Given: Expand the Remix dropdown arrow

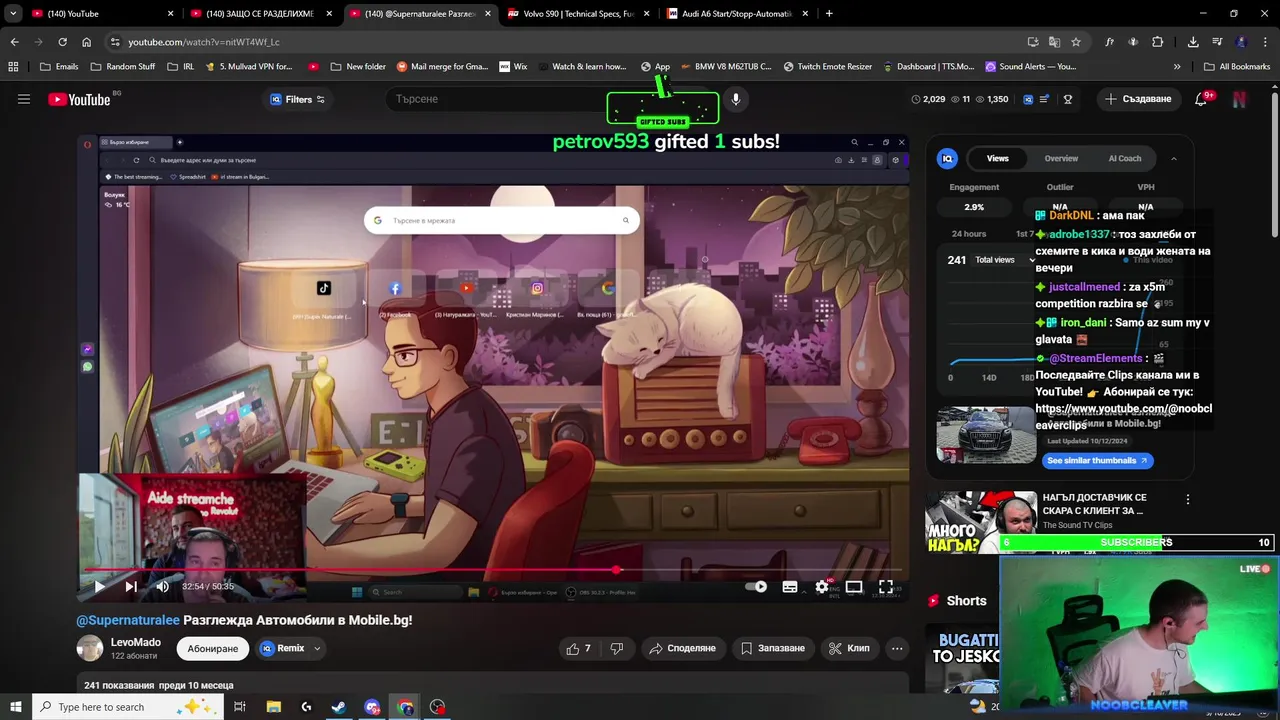Looking at the screenshot, I should click(317, 648).
